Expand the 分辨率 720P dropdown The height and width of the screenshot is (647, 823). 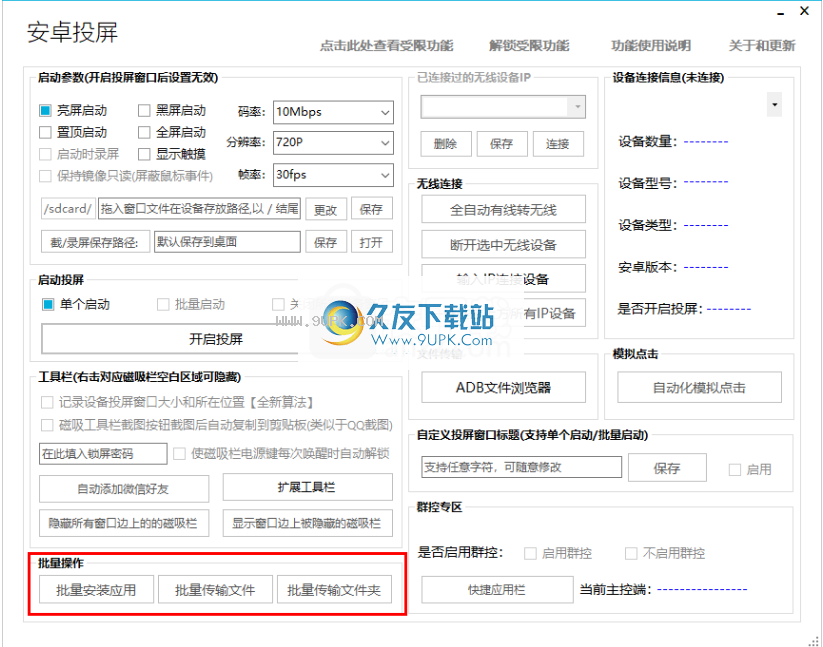(333, 143)
